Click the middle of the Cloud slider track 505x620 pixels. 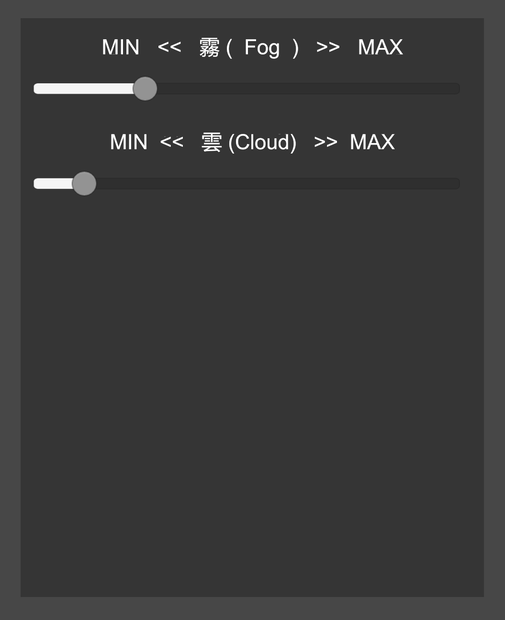pyautogui.click(x=247, y=183)
